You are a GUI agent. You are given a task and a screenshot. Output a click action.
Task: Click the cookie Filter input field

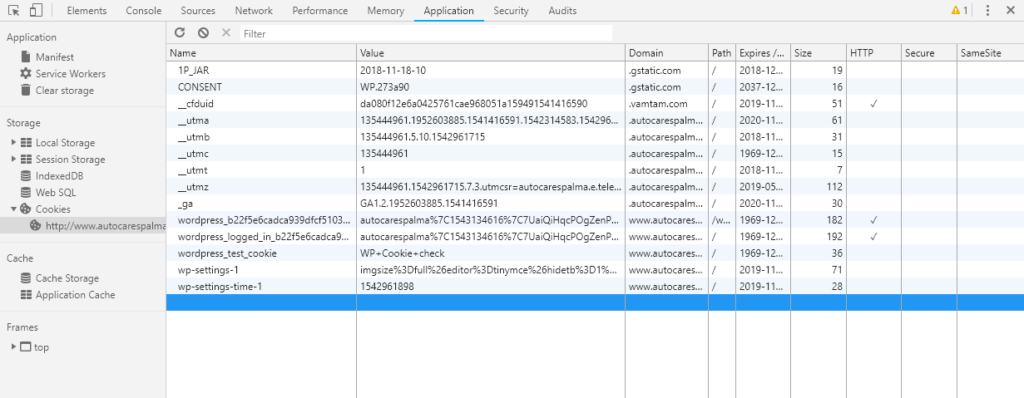(426, 33)
